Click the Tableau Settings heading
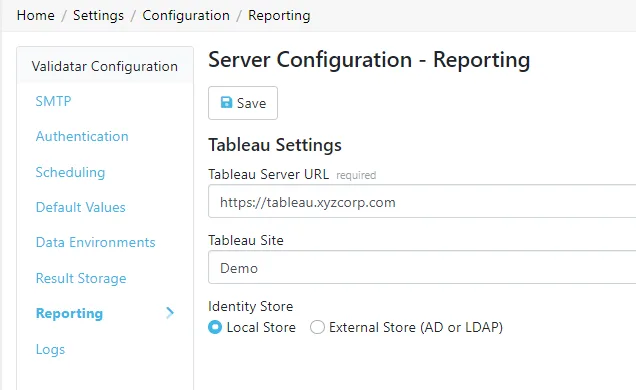 [275, 145]
